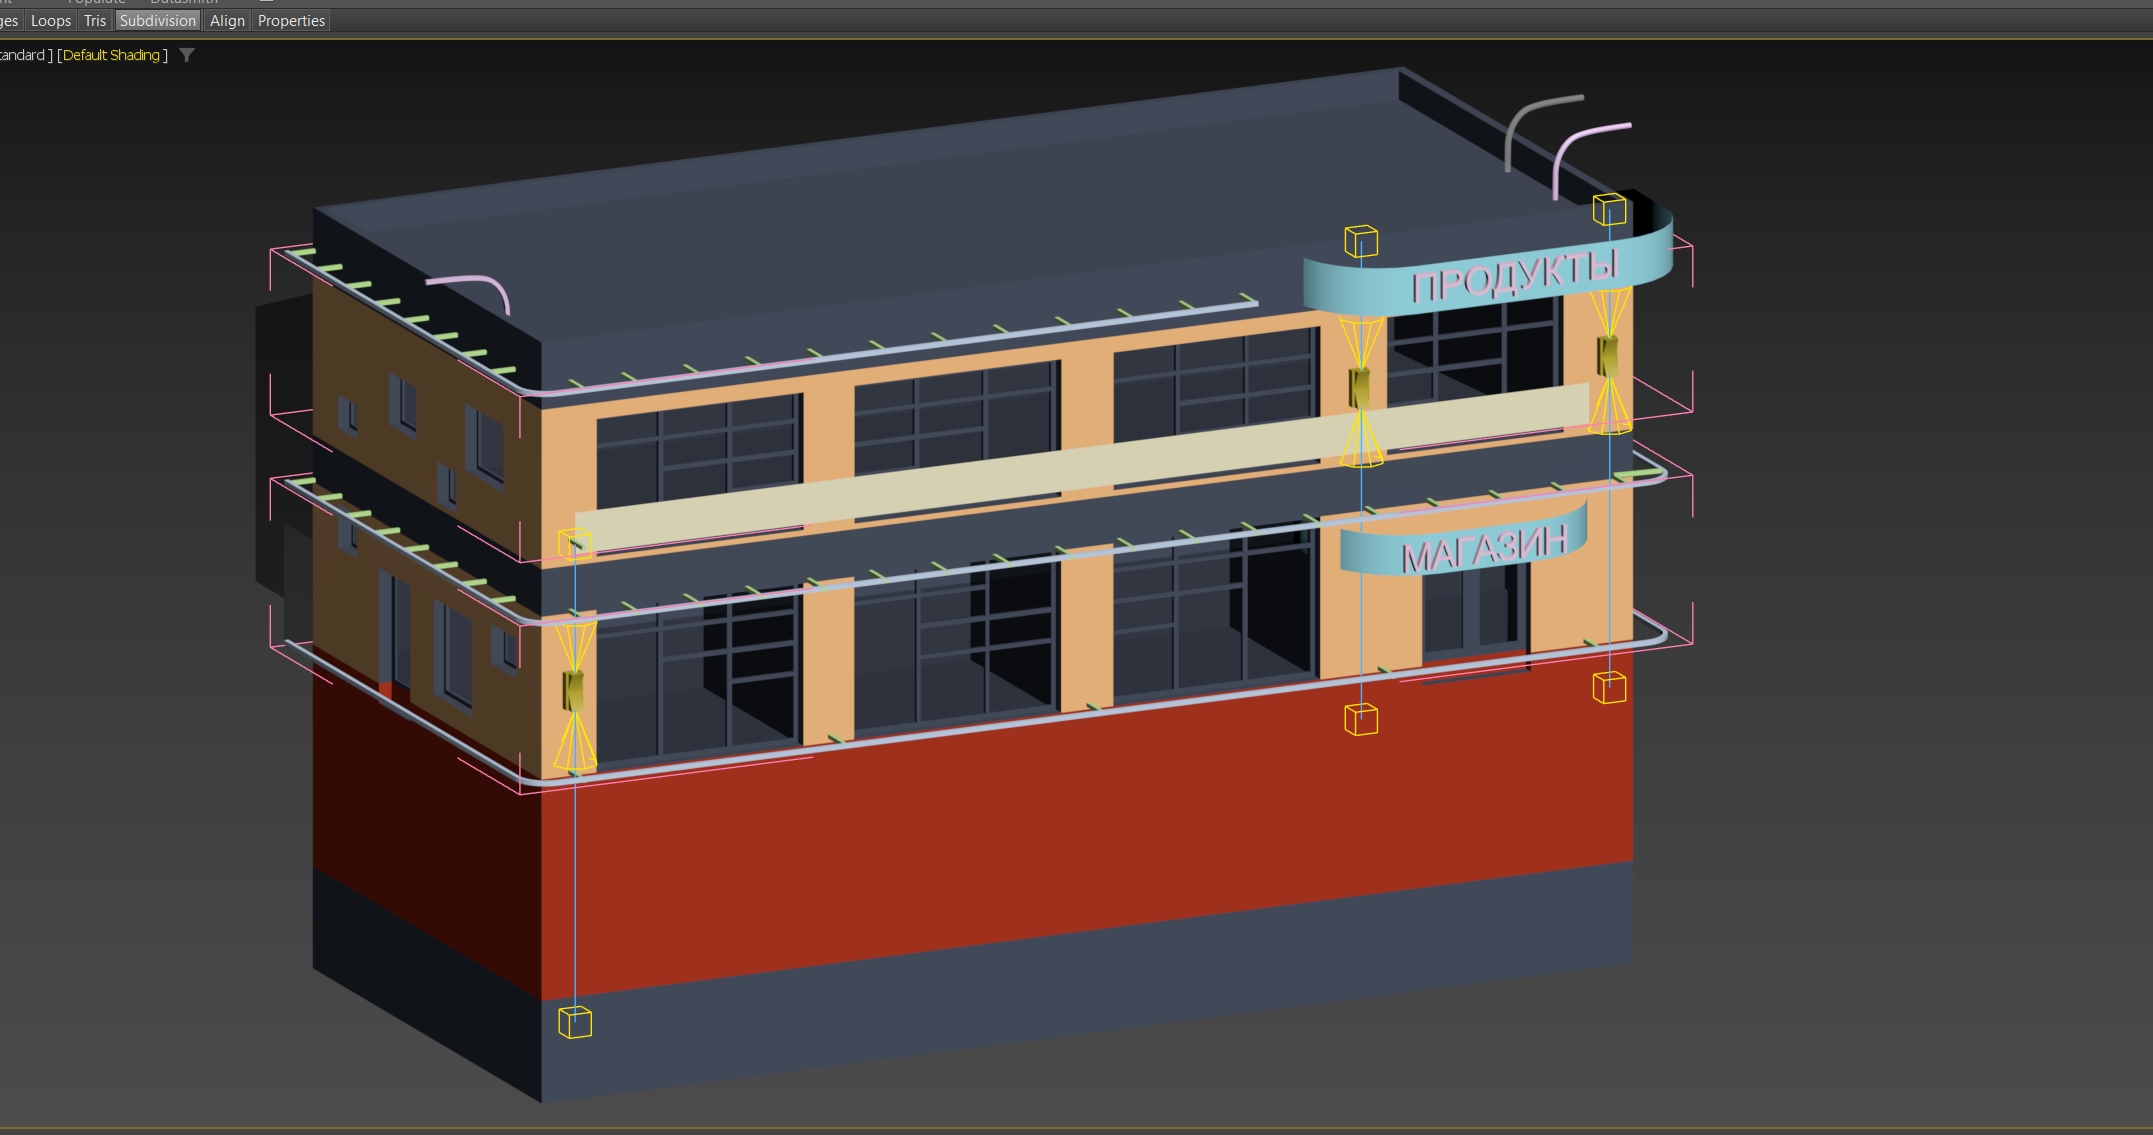The width and height of the screenshot is (2153, 1135).
Task: Select the golden light fixture at upper-right building corner
Action: [x=1608, y=355]
